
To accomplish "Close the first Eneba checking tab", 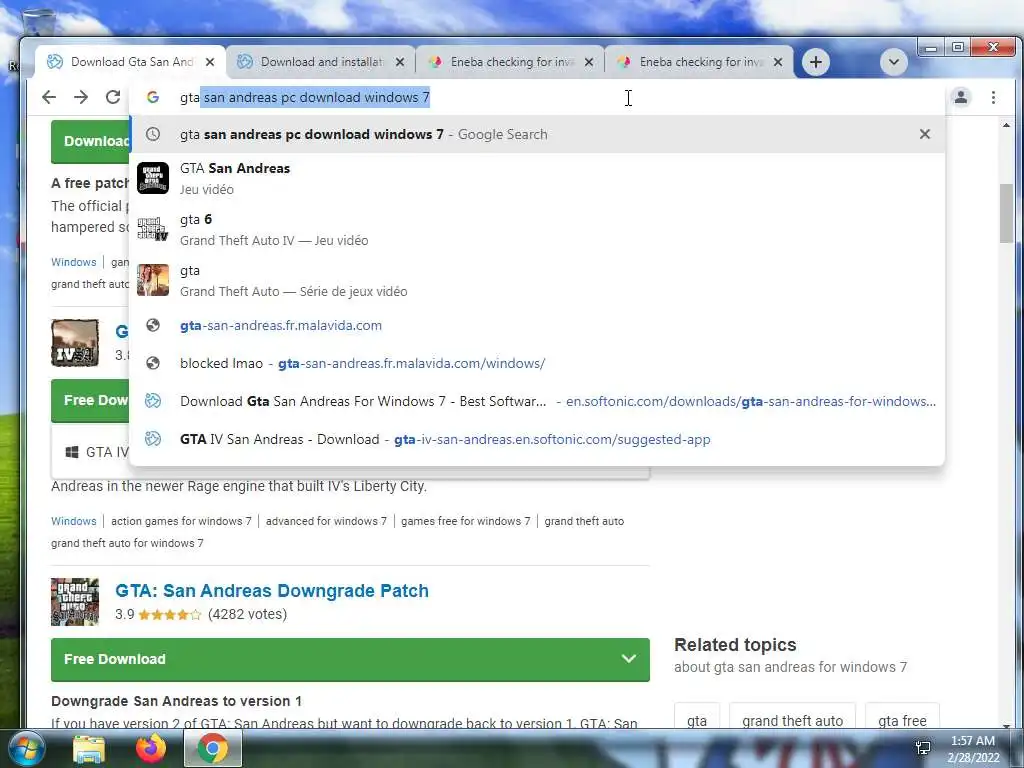I will tap(588, 62).
